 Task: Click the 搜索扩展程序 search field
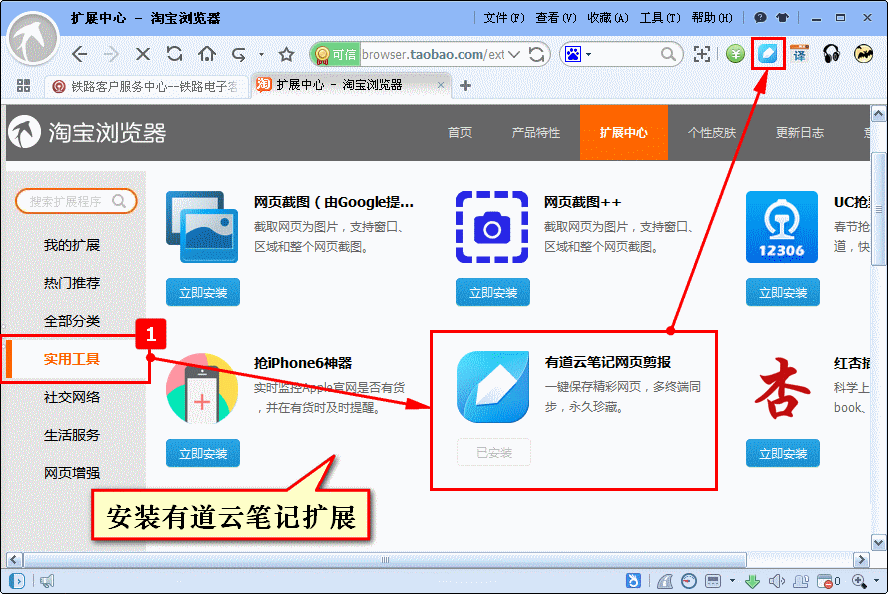click(x=76, y=201)
